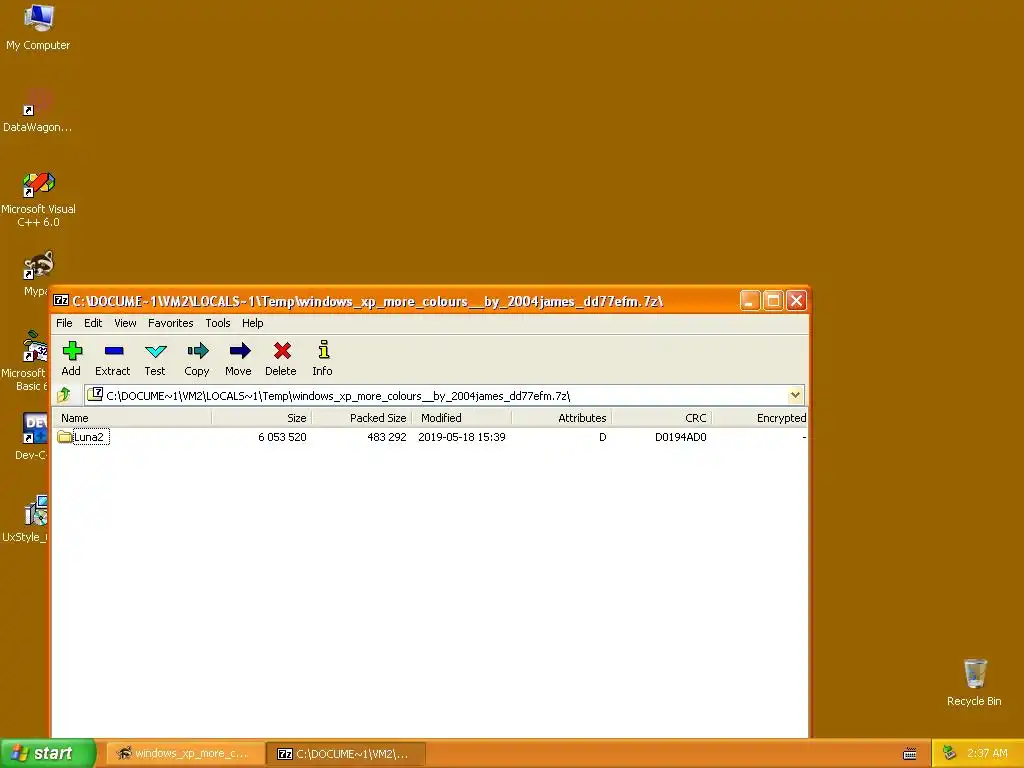The width and height of the screenshot is (1024, 768).
Task: Select the Luna2 folder icon
Action: coord(64,437)
